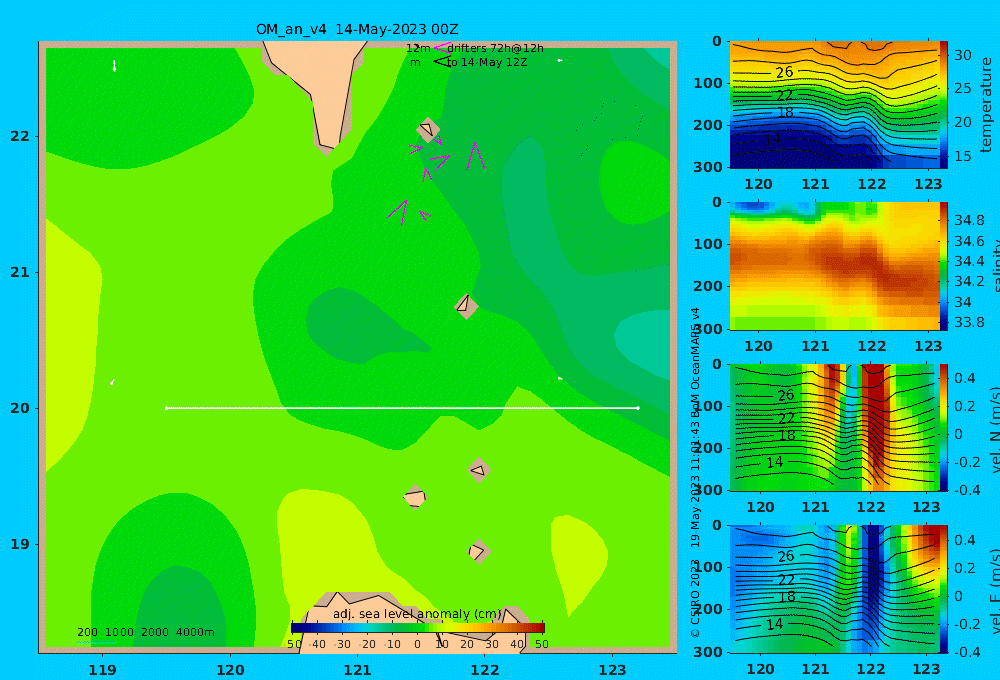Click the 30 tick on temperature colorbar
The image size is (1000, 680).
pos(962,55)
